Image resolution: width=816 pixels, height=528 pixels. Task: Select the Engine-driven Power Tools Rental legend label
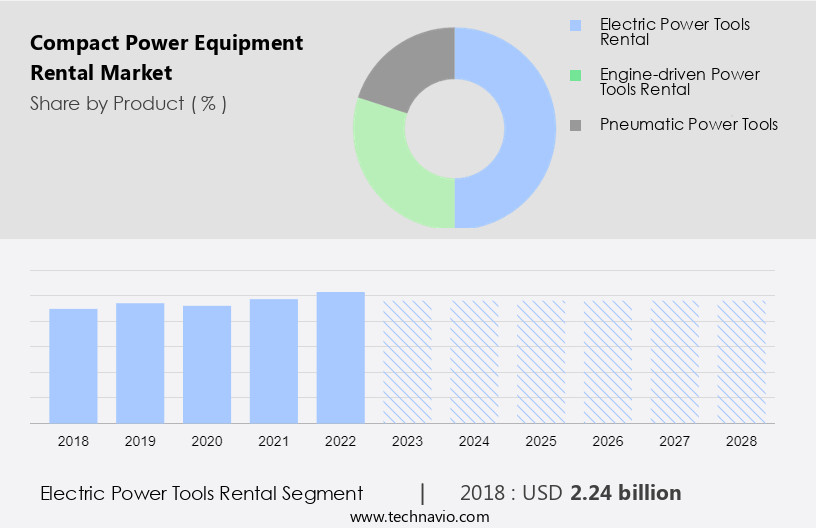(679, 82)
